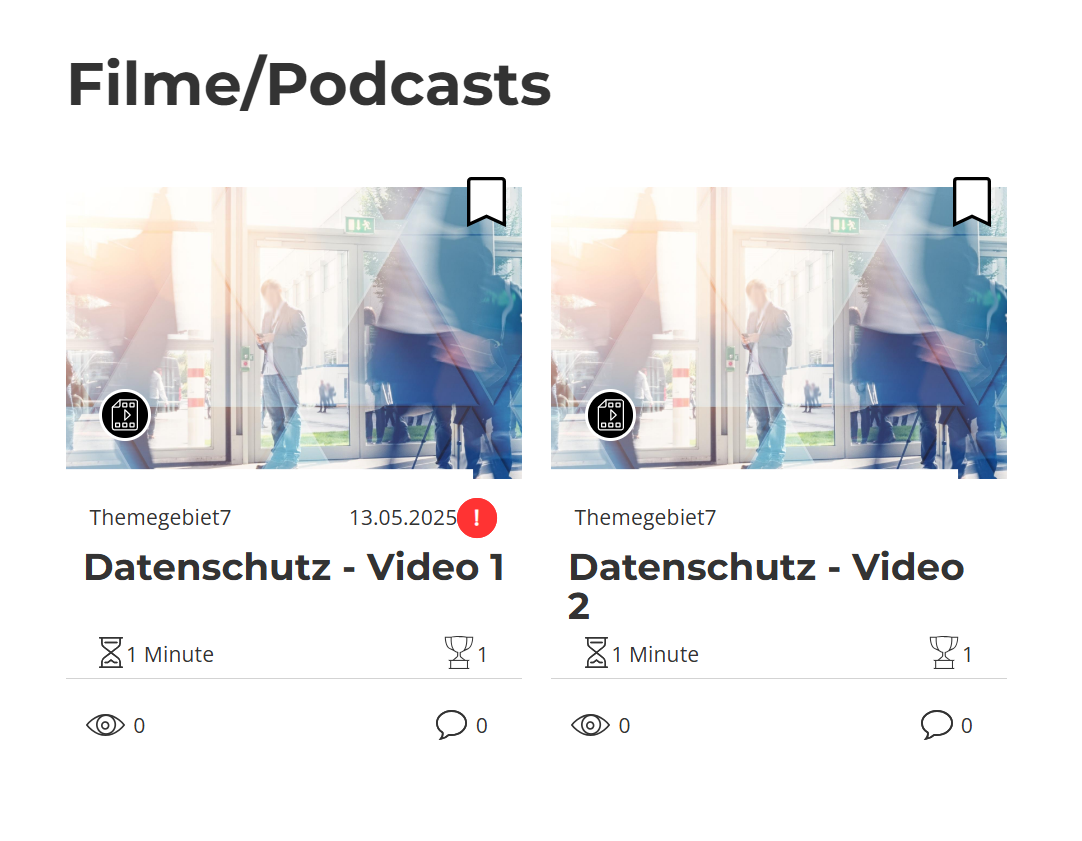The image size is (1082, 841).
Task: Click the trophy icon on Video 1 card
Action: pos(459,653)
